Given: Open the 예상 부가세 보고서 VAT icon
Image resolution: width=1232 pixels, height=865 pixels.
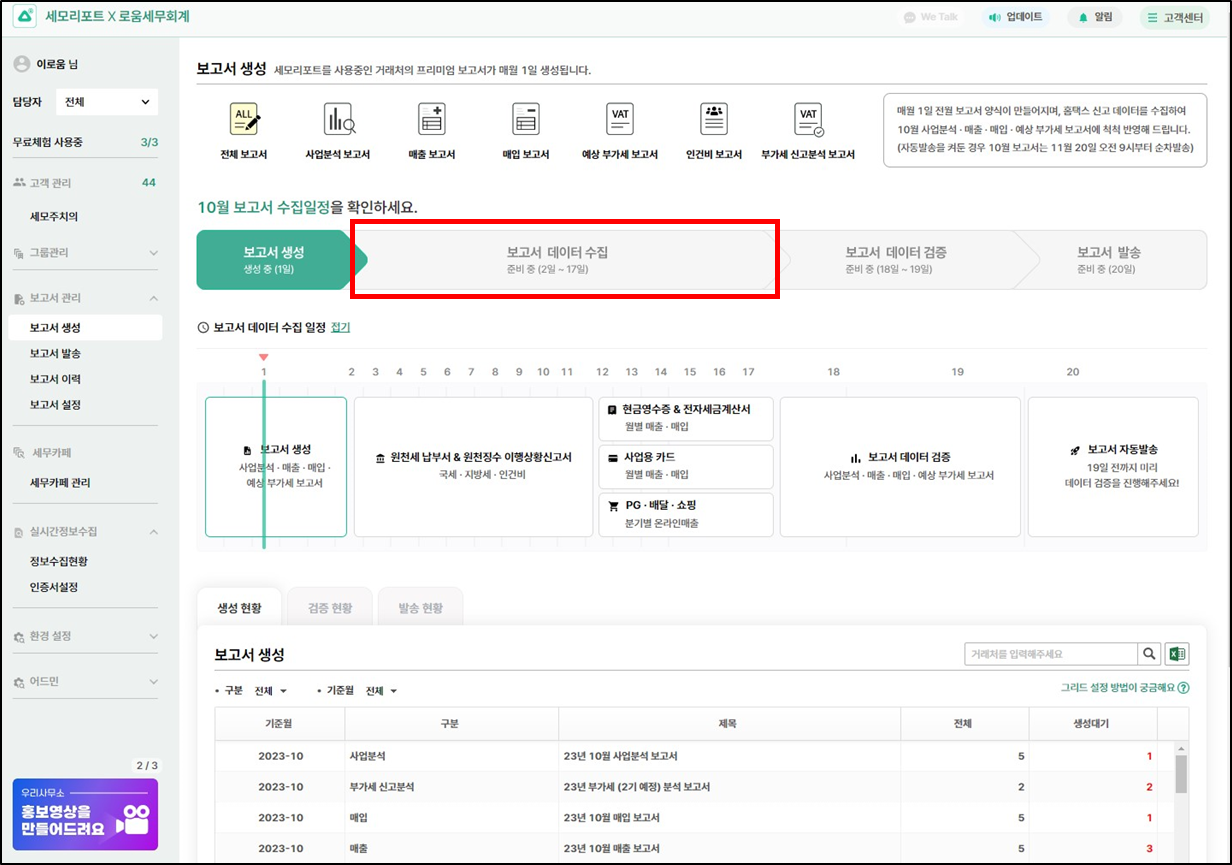Looking at the screenshot, I should tap(620, 120).
